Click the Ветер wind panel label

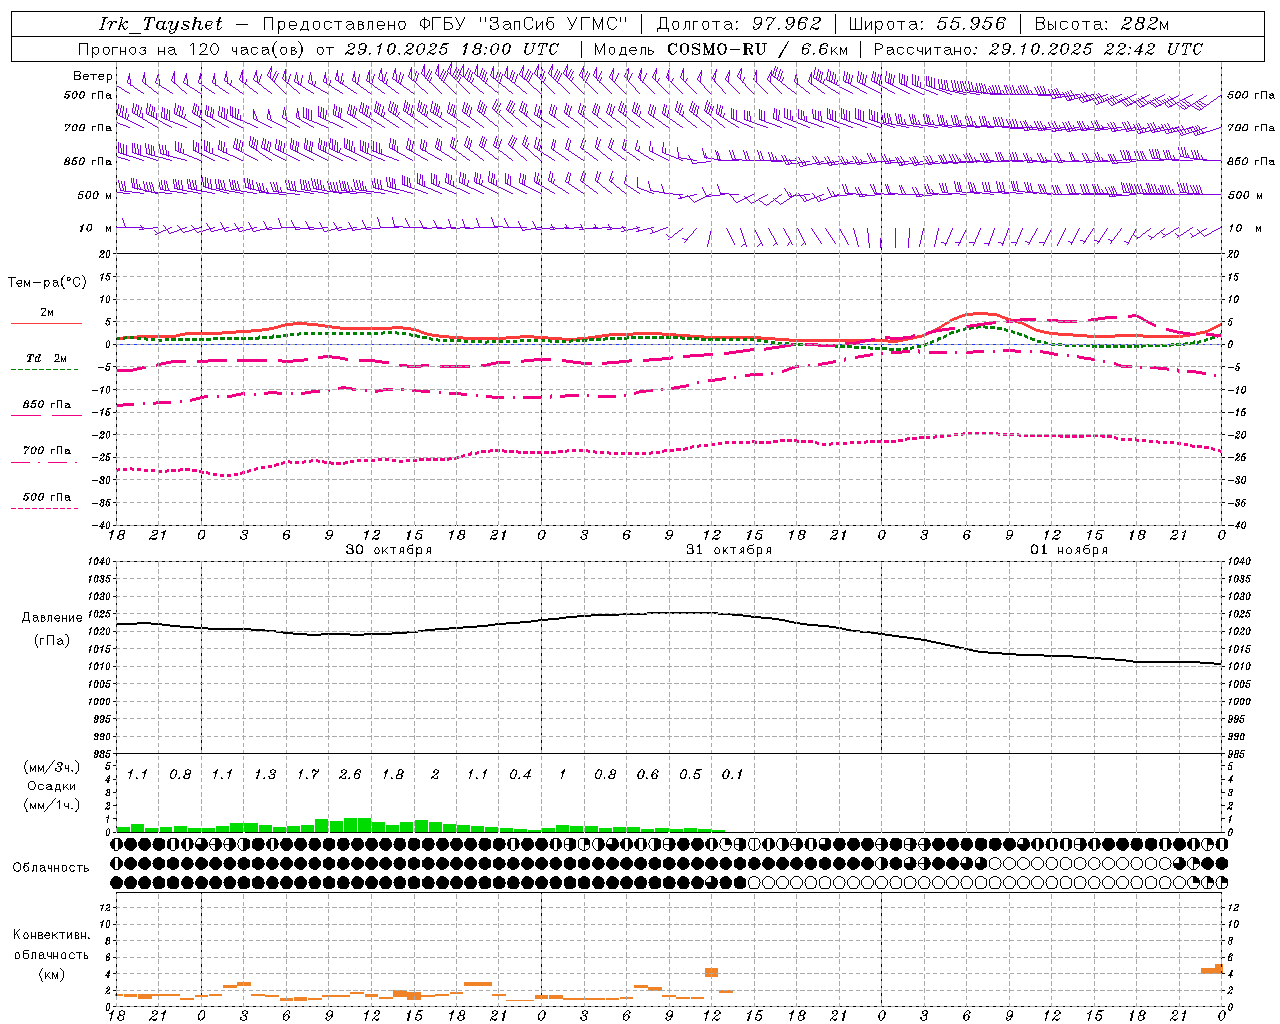tap(92, 76)
